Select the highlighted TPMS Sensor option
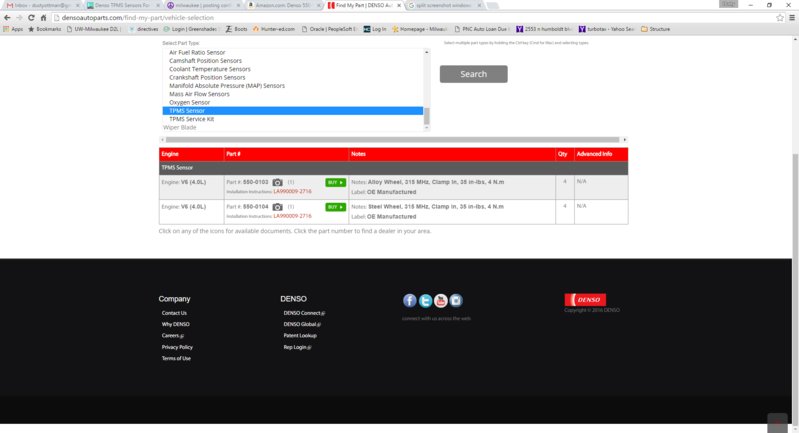The image size is (799, 433). [293, 111]
